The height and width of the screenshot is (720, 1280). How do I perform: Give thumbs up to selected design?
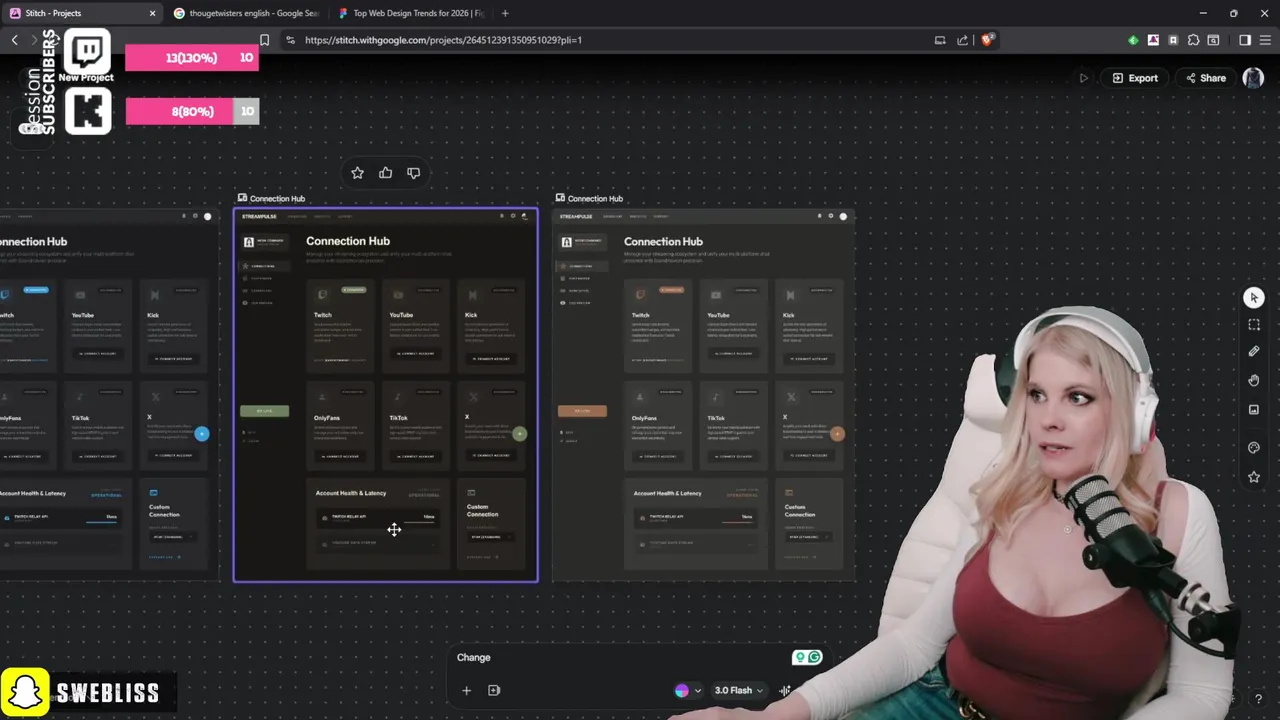pyautogui.click(x=385, y=173)
